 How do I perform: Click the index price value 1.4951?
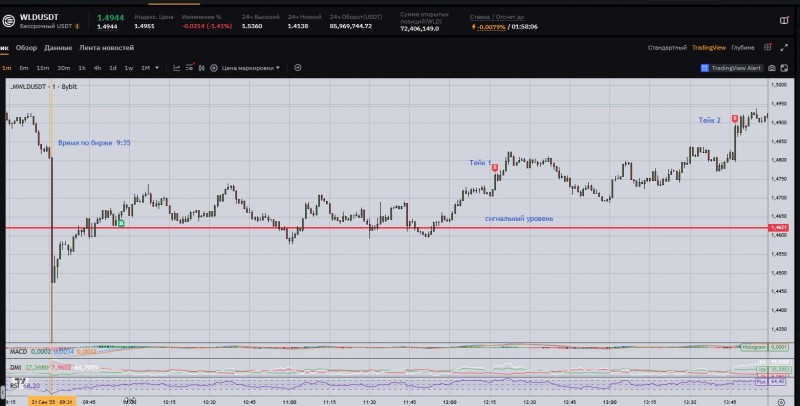click(144, 26)
